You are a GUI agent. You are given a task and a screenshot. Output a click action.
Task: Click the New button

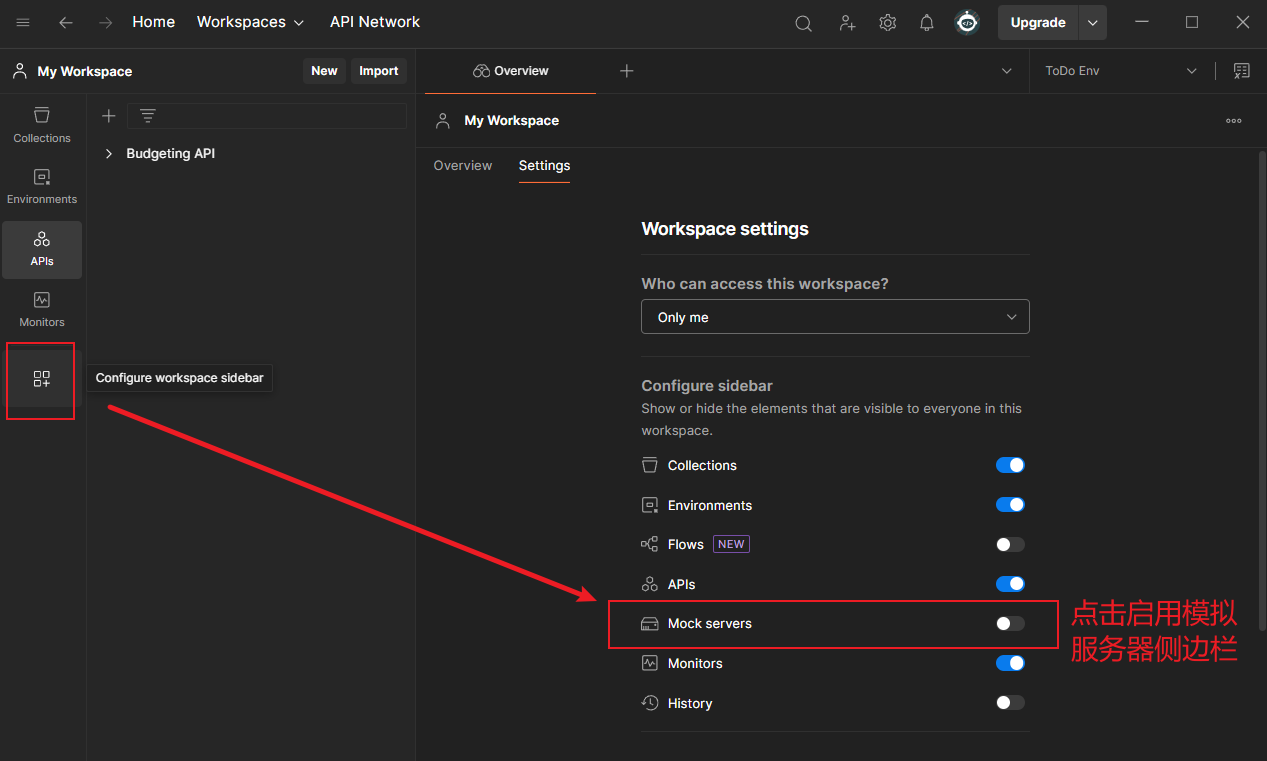(x=324, y=71)
